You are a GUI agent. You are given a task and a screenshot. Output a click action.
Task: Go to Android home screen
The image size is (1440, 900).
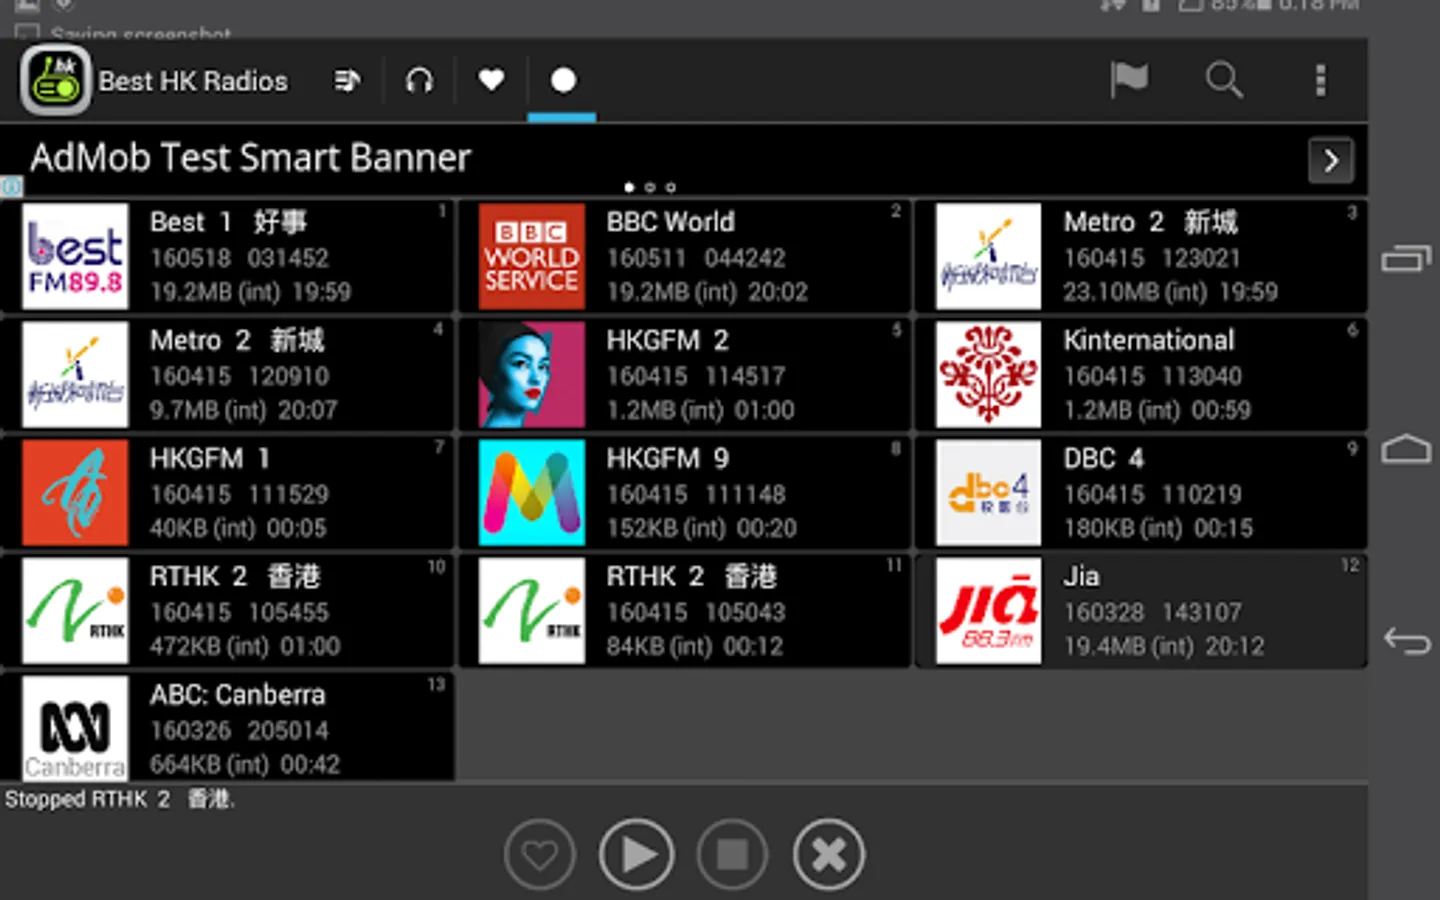point(1406,450)
